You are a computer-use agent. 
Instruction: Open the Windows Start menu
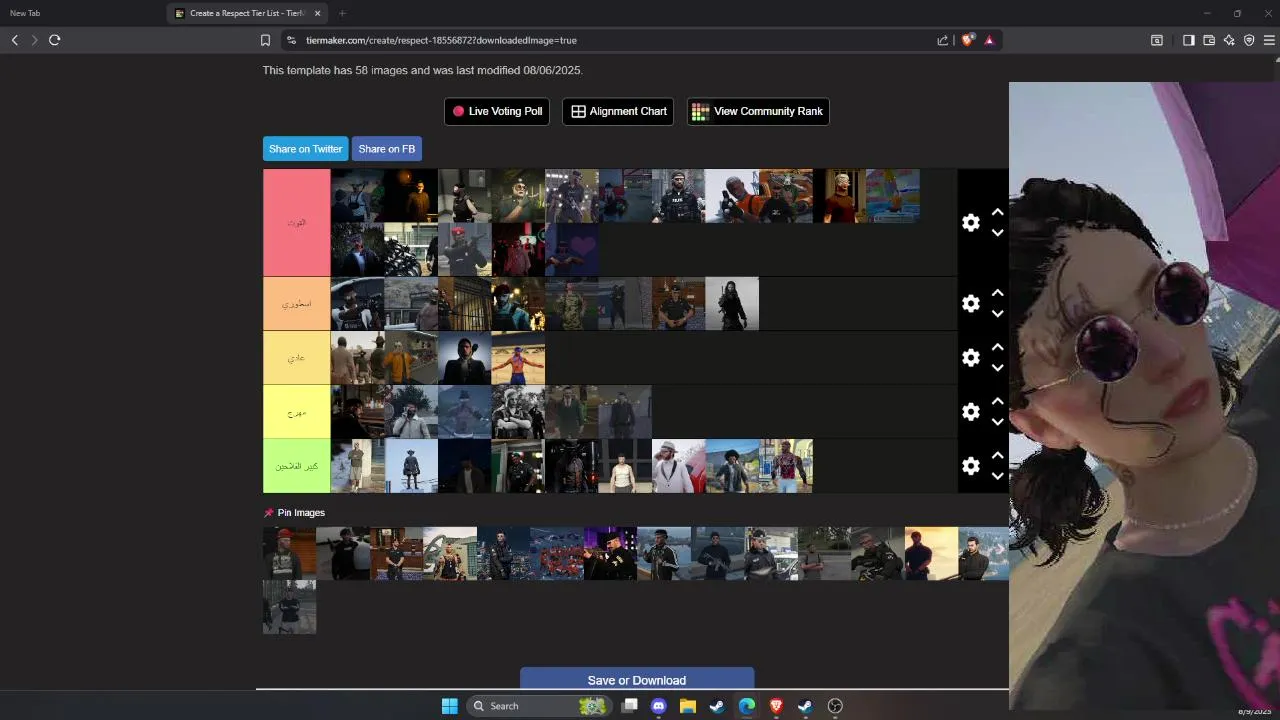pos(450,706)
